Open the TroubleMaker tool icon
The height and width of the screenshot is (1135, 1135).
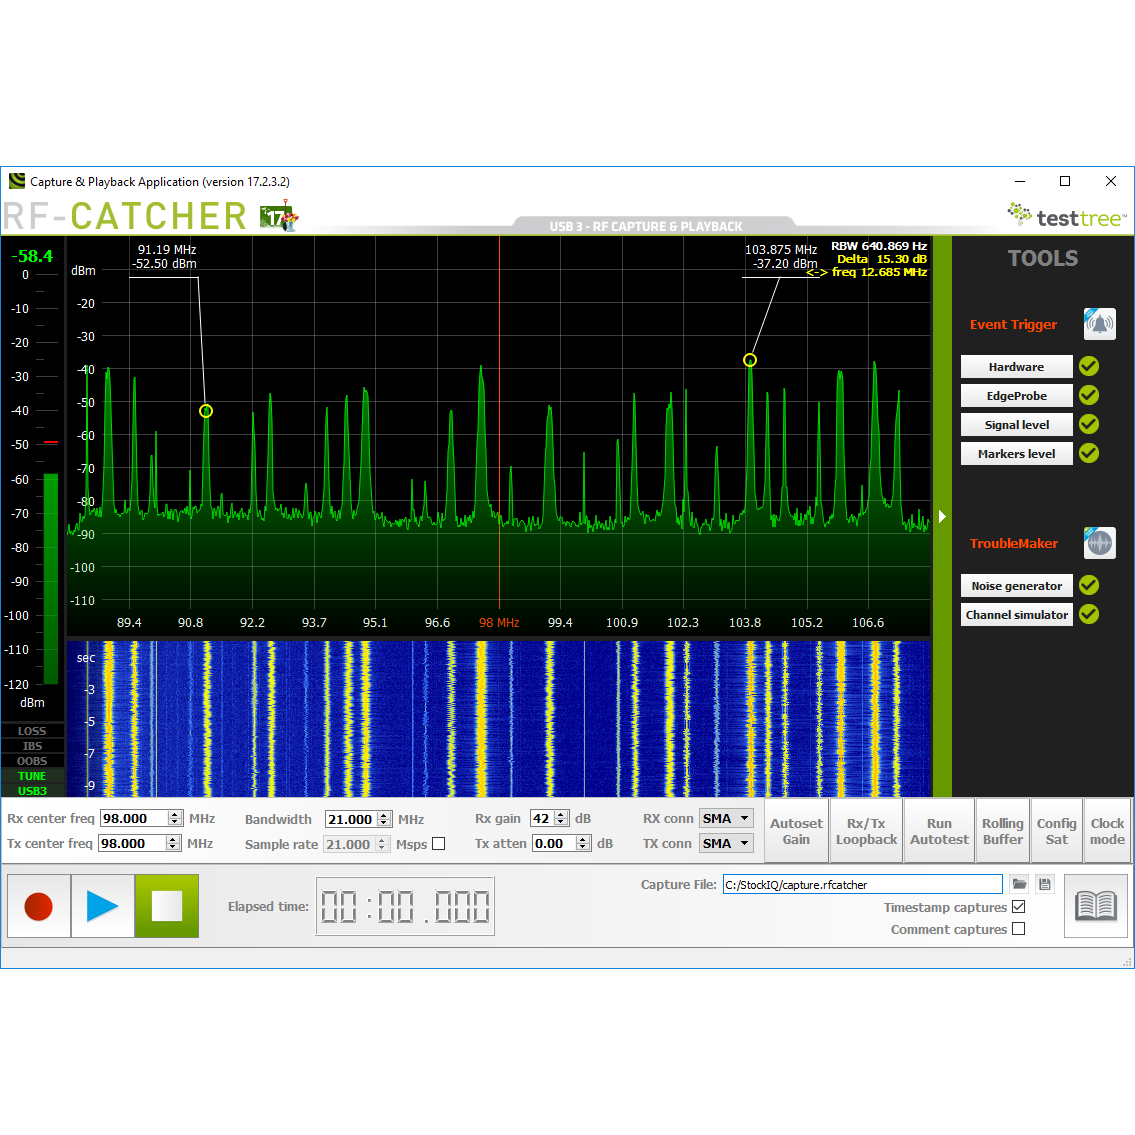[1099, 542]
